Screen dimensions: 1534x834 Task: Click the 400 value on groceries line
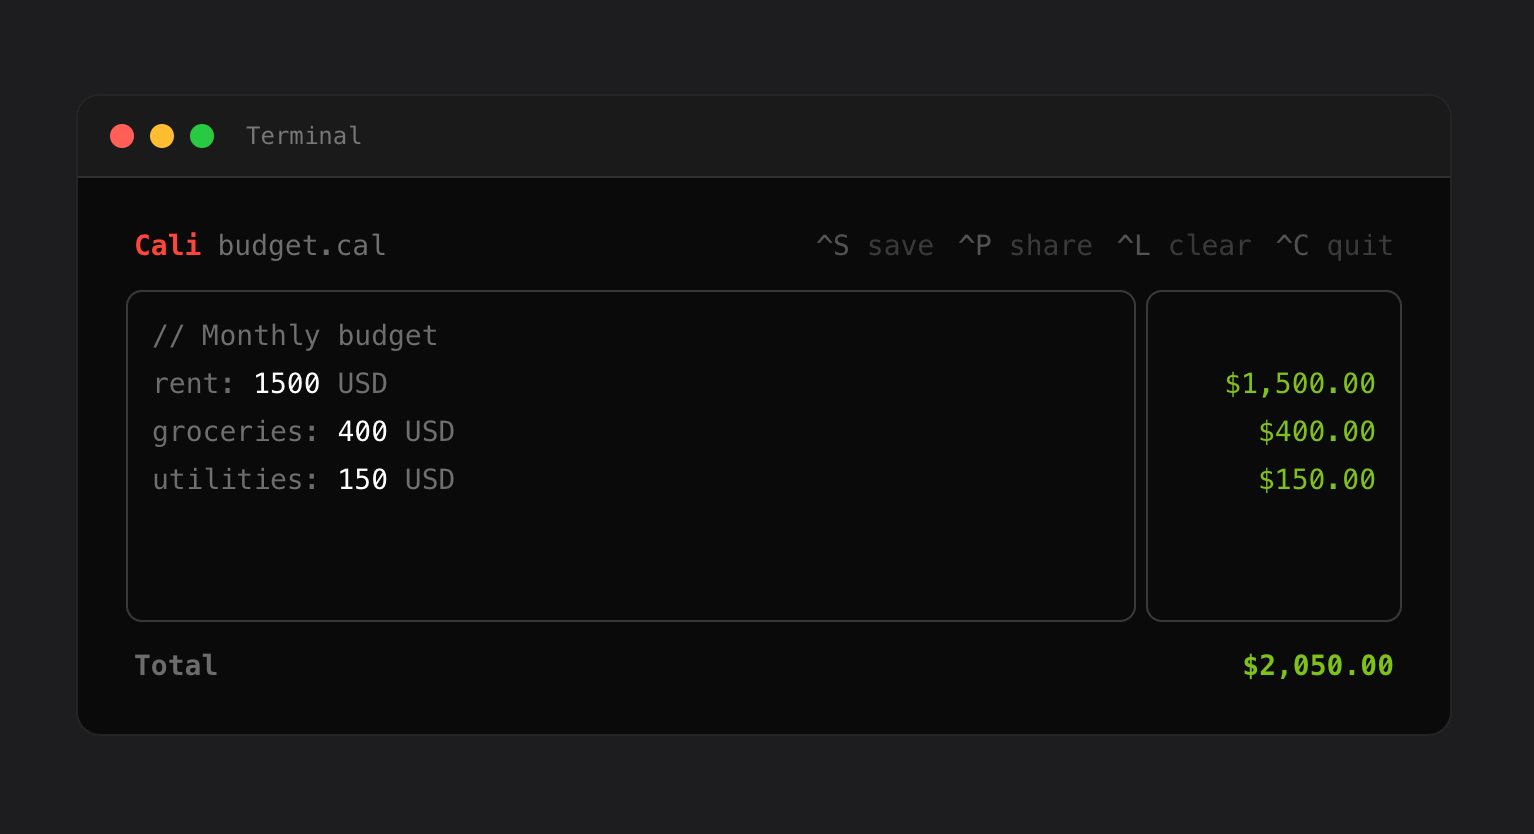(362, 432)
